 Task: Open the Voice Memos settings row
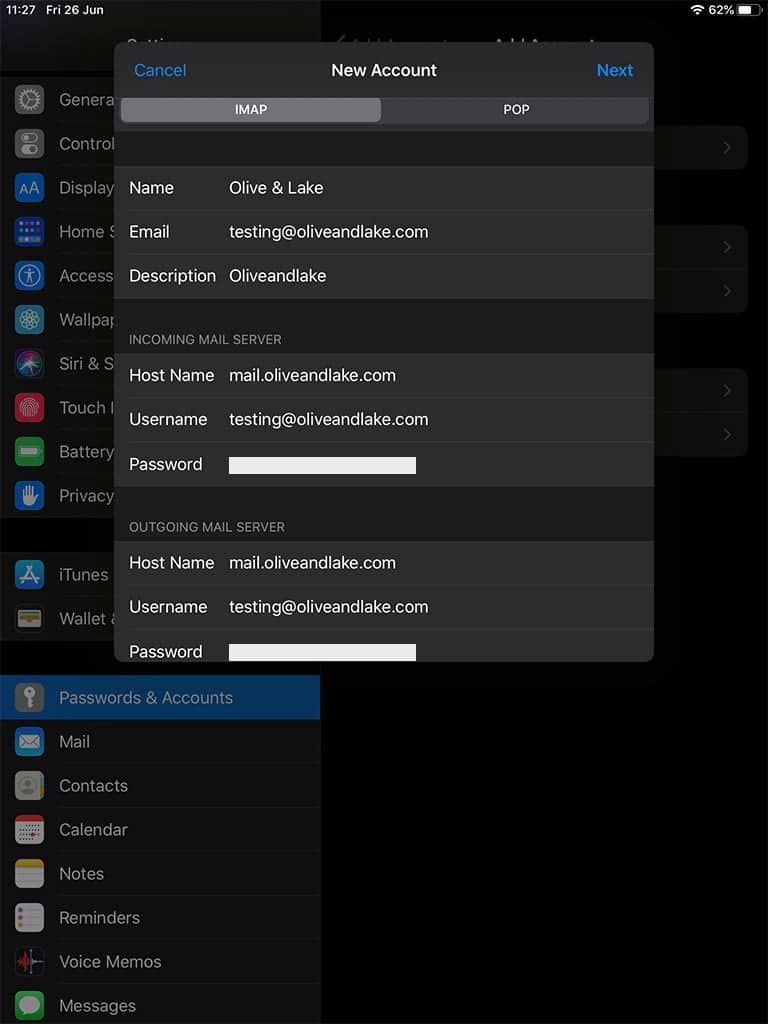coord(160,961)
